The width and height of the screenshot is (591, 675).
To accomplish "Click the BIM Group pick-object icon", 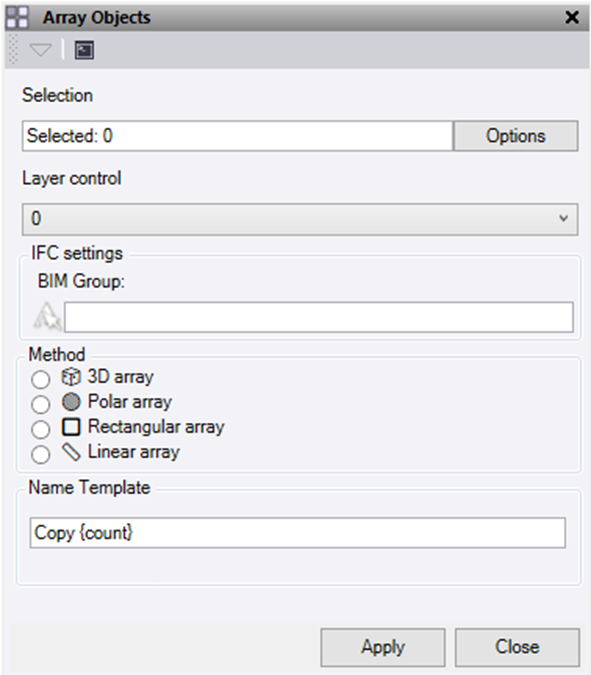I will 47,317.
